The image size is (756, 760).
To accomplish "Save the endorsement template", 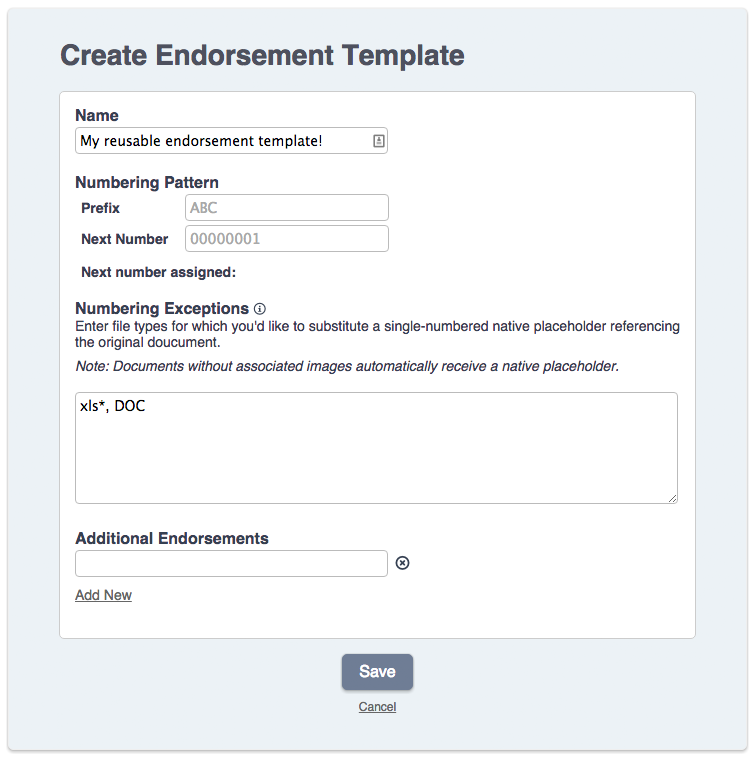I will 377,672.
